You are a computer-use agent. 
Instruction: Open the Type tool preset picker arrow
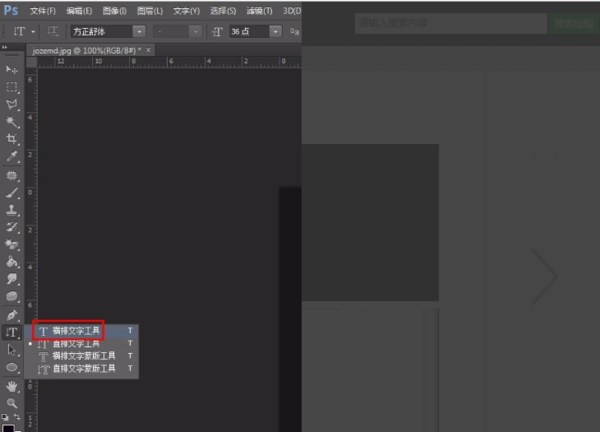pyautogui.click(x=33, y=32)
